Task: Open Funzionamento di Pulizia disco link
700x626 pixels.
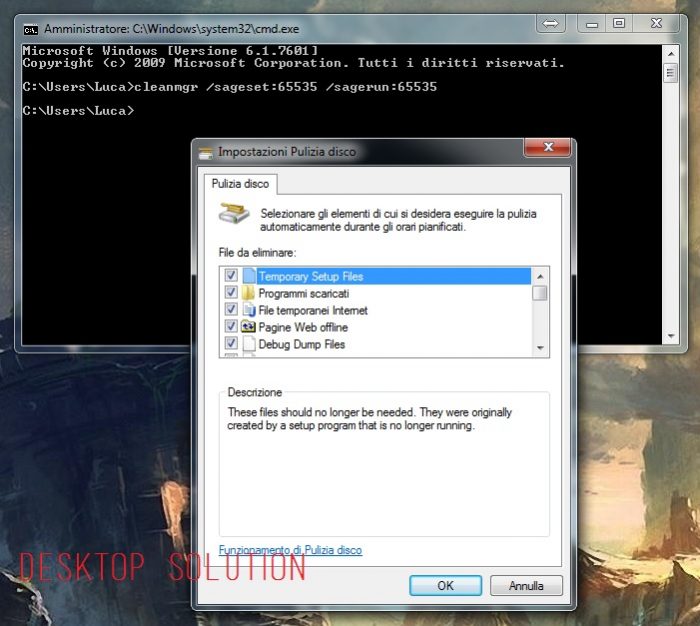Action: pos(290,550)
